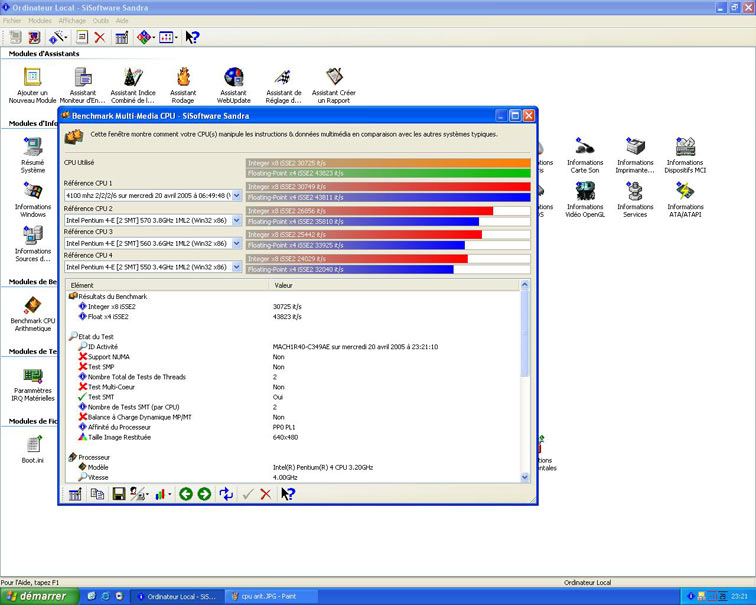756x605 pixels.
Task: Switch to Ordinateur Local taskbar button
Action: tap(177, 596)
